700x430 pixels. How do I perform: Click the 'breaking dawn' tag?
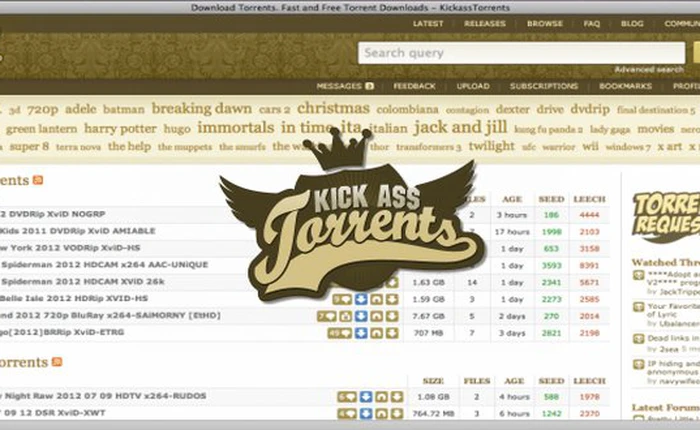click(202, 109)
